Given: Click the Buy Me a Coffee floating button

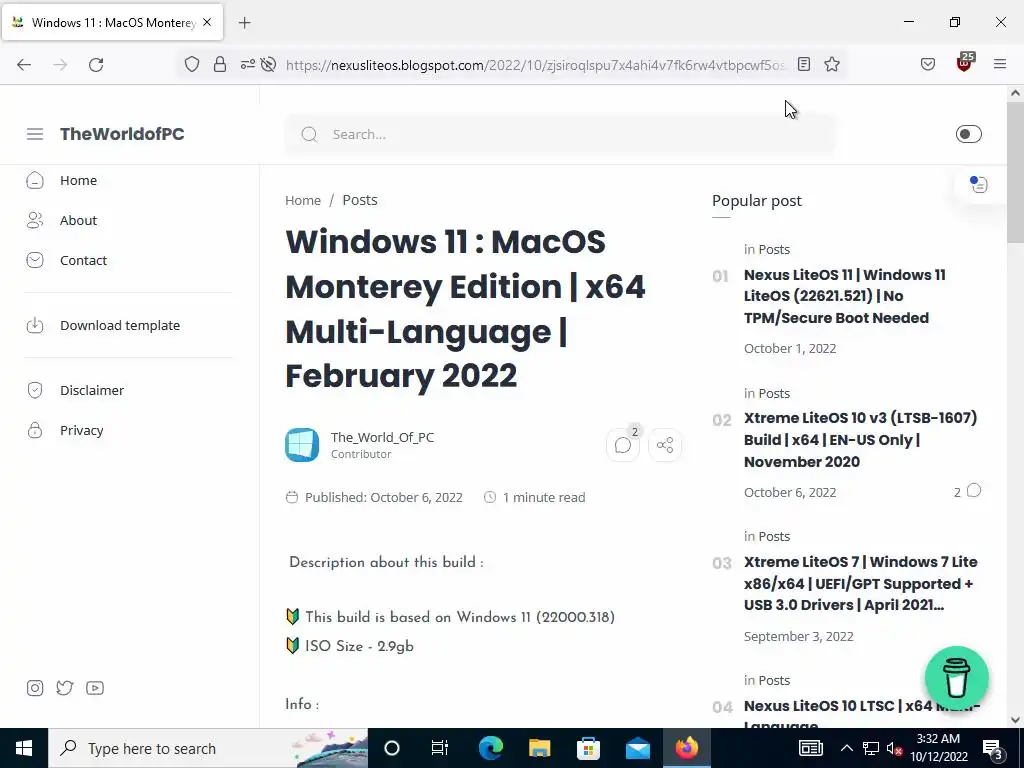Looking at the screenshot, I should pyautogui.click(x=957, y=677).
